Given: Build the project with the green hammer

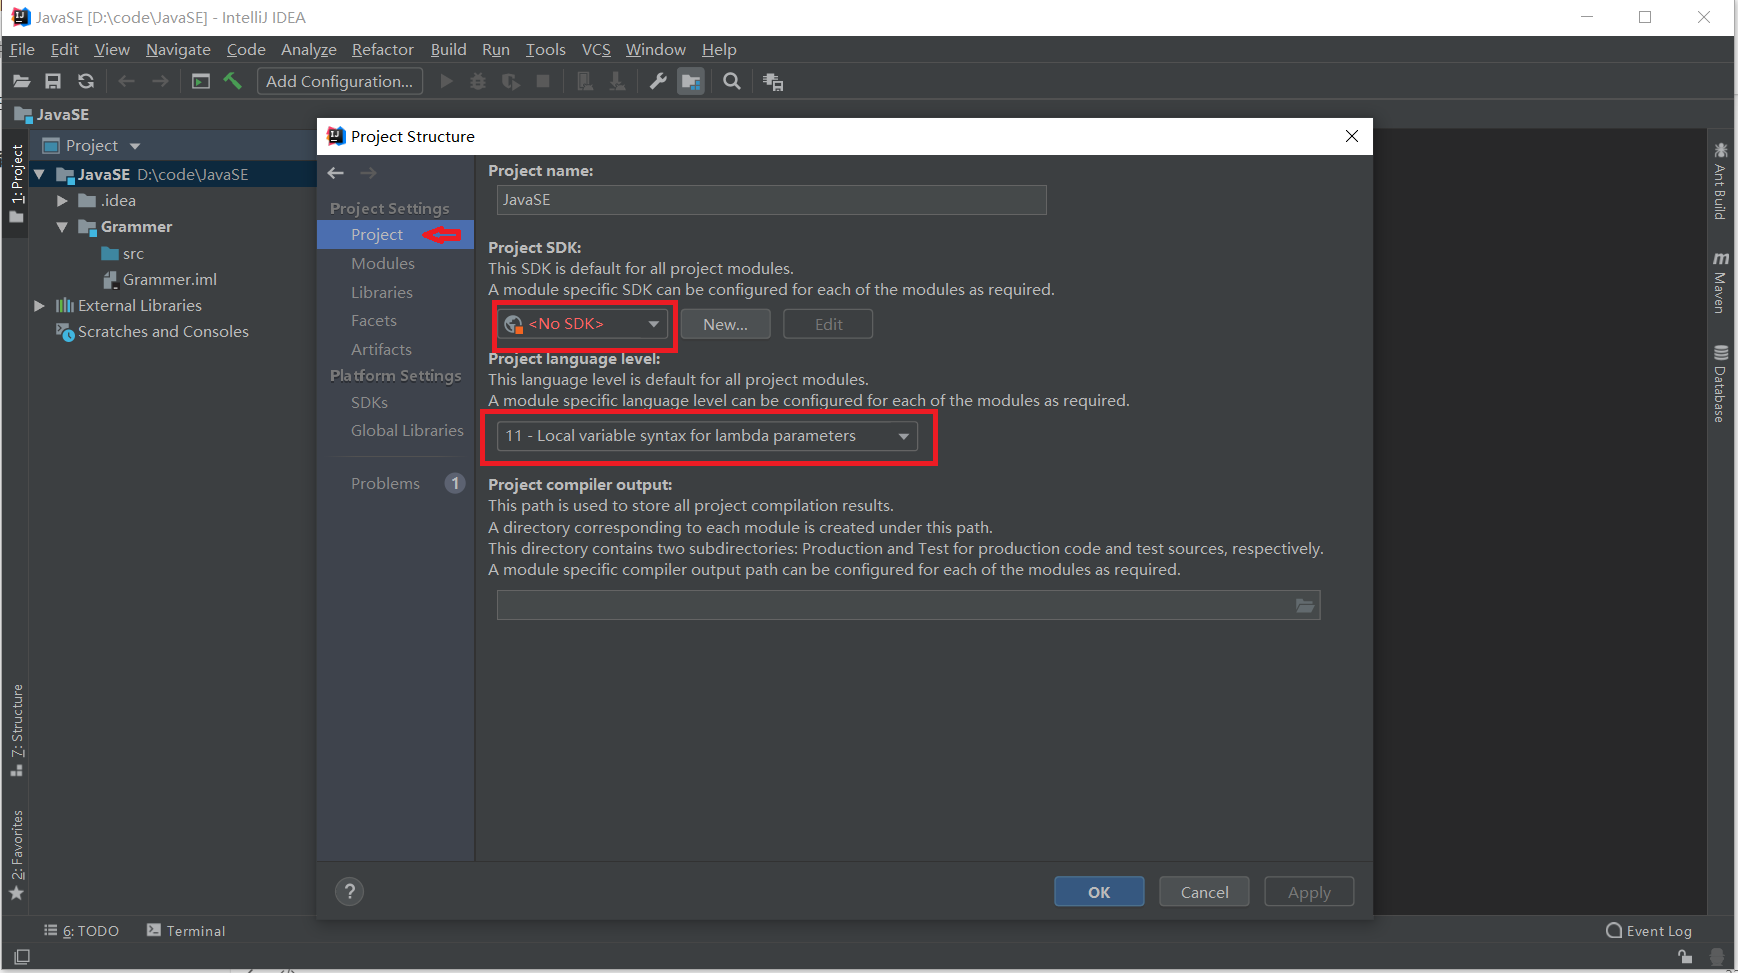Looking at the screenshot, I should (x=233, y=81).
